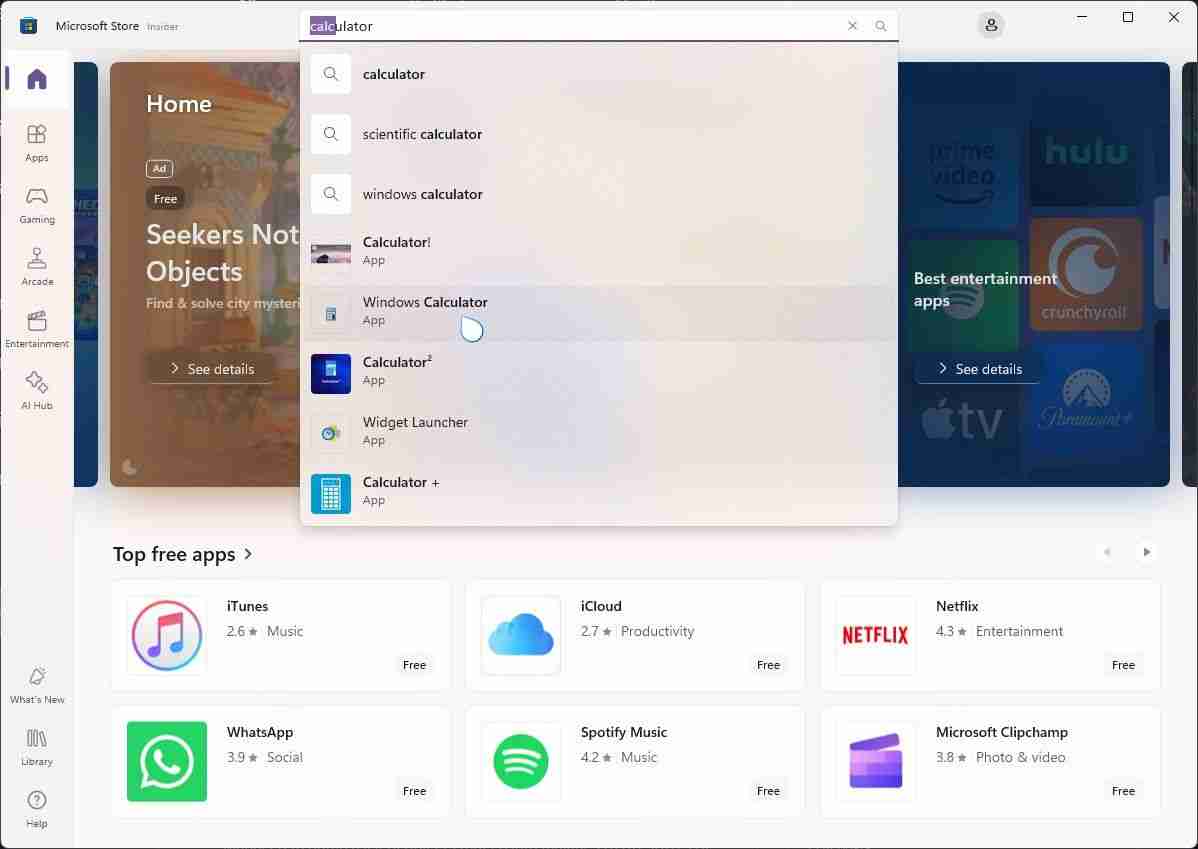Screen dimensions: 1198x849
Task: Click the next carousel arrow
Action: tap(1146, 552)
